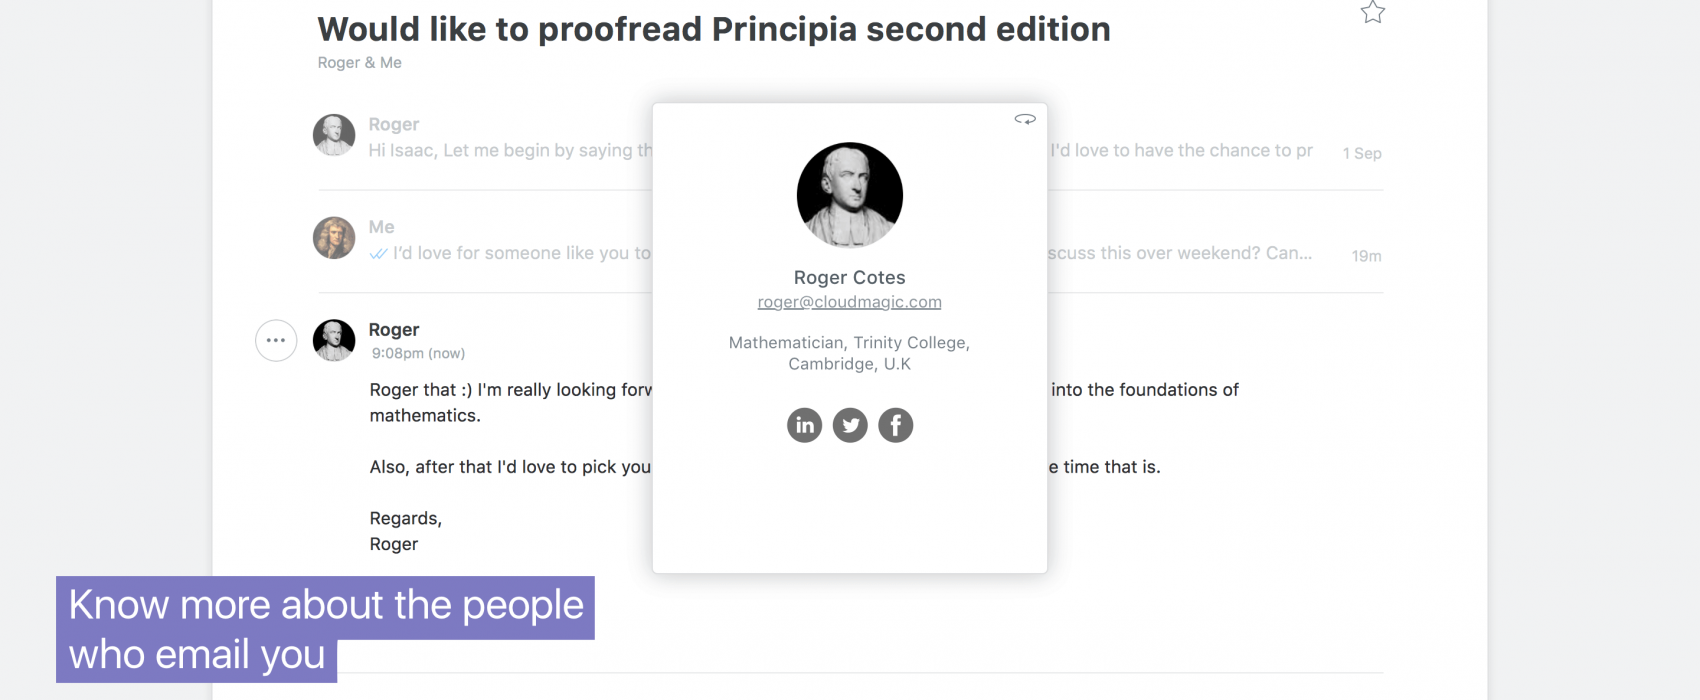This screenshot has width=1700, height=700.
Task: Click Isaac's avatar next to Me
Action: (334, 238)
